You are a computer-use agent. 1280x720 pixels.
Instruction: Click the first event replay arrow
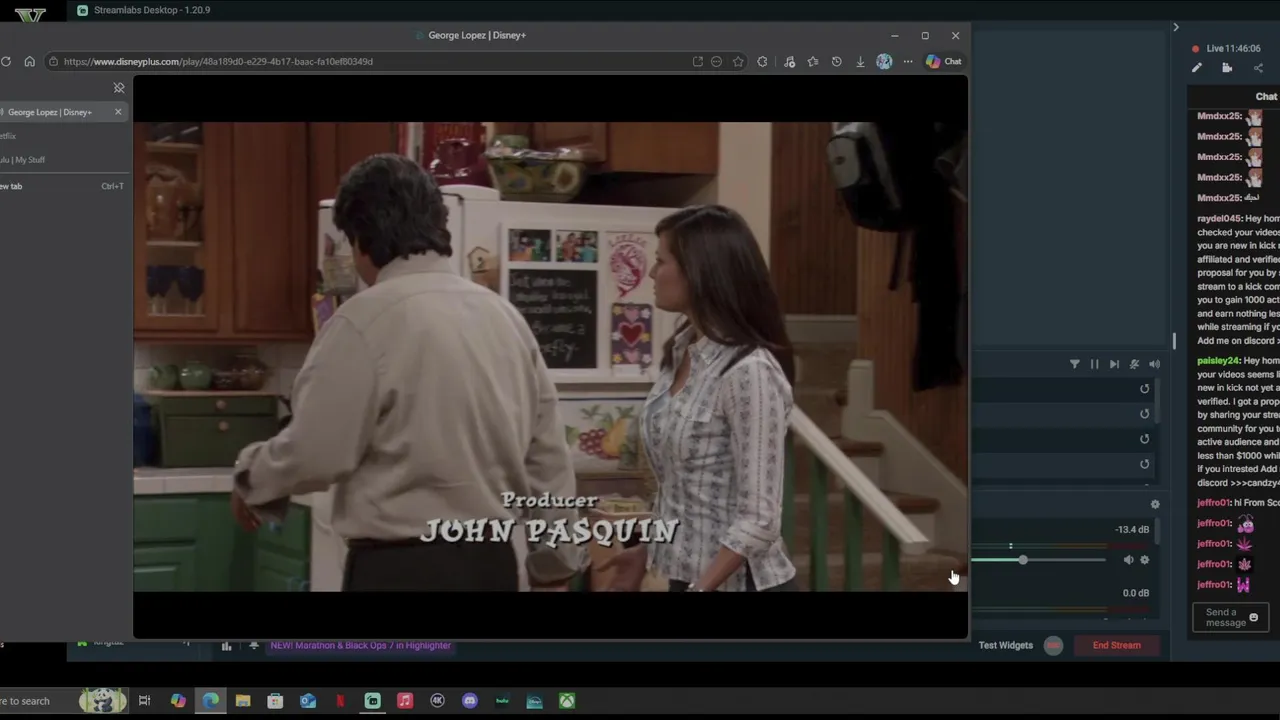pos(1145,389)
